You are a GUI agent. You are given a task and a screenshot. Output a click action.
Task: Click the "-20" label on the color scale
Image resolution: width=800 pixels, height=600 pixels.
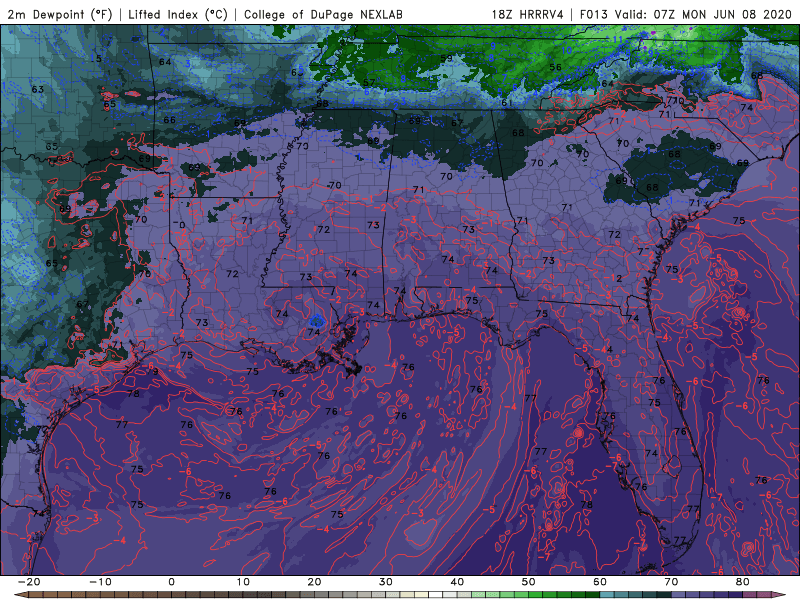pyautogui.click(x=29, y=582)
